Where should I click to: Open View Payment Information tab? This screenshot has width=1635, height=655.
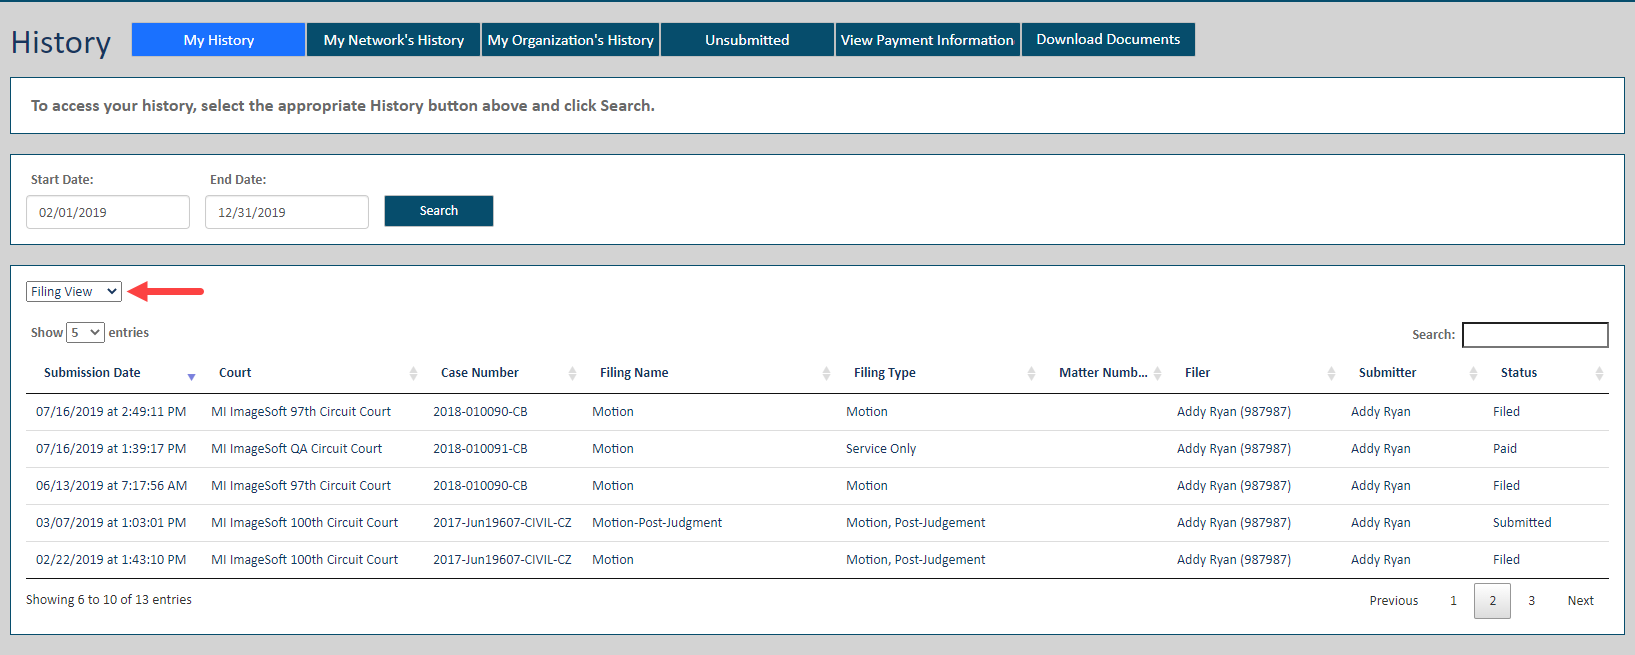click(927, 40)
